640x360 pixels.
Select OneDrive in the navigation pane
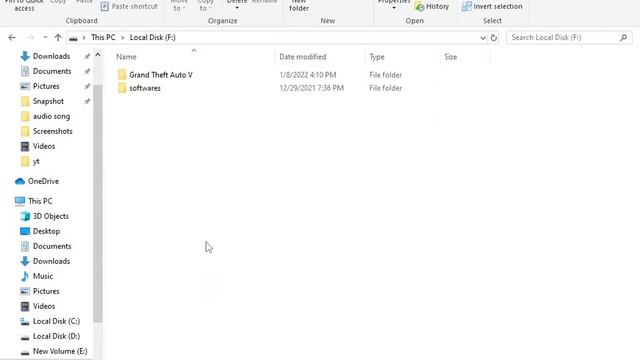(x=43, y=181)
